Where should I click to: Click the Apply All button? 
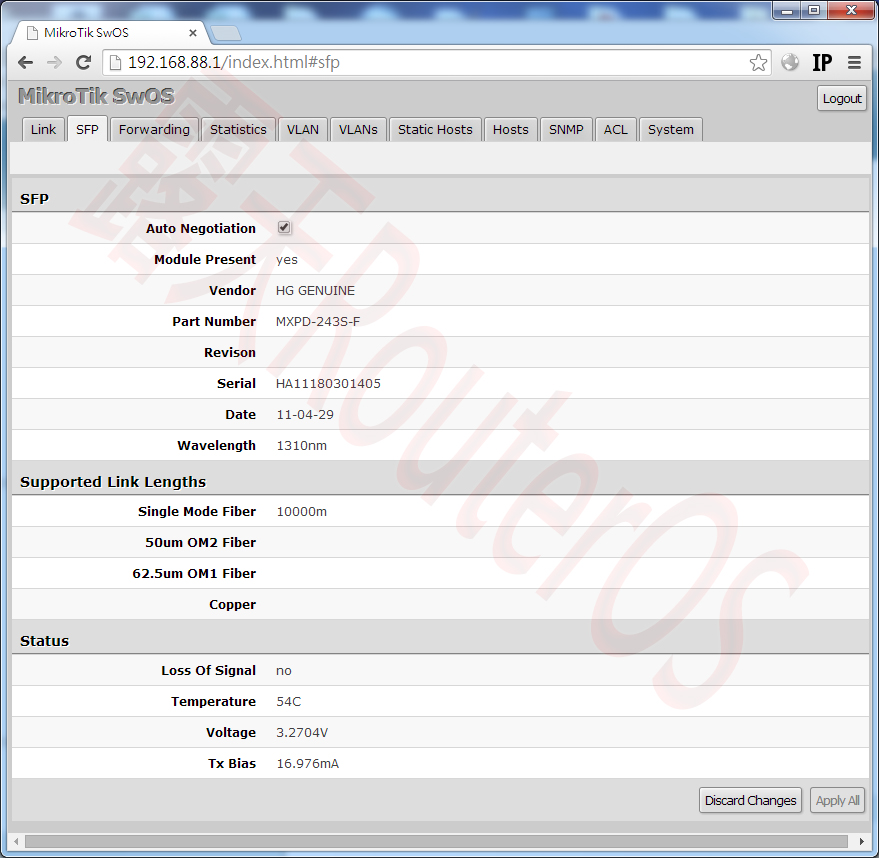coord(838,800)
